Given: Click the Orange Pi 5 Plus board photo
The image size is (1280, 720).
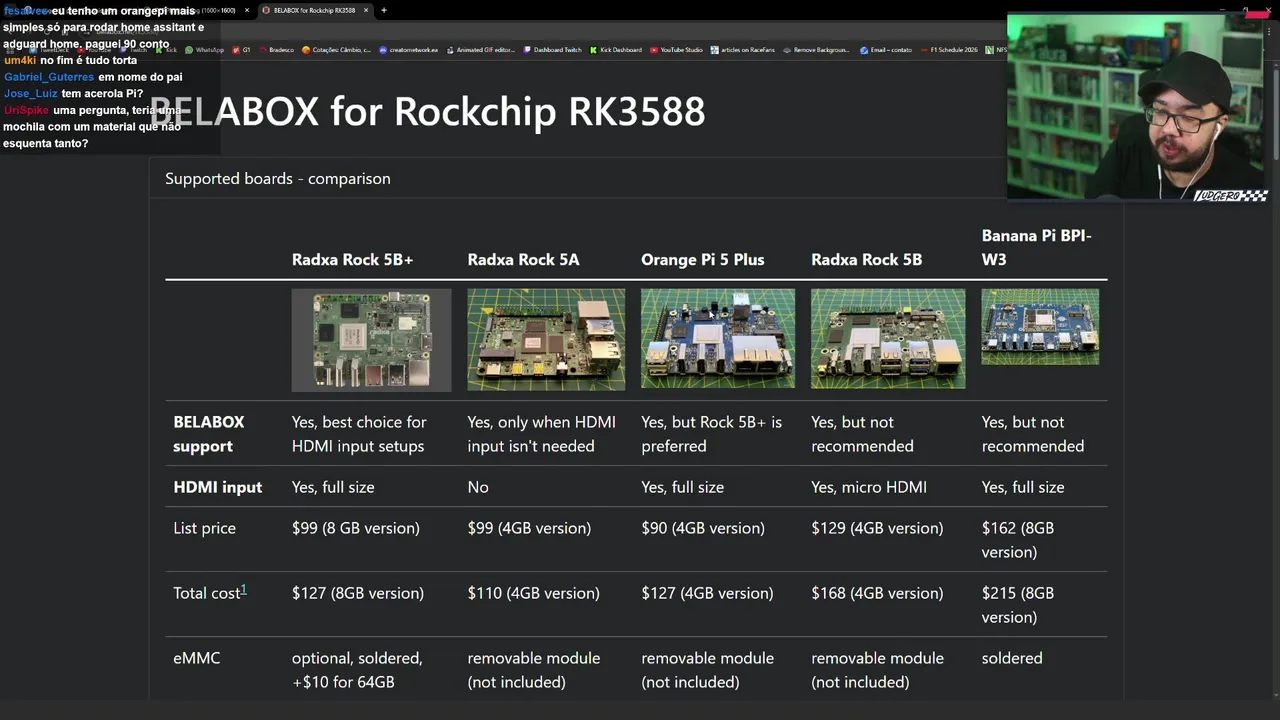Looking at the screenshot, I should tap(718, 338).
